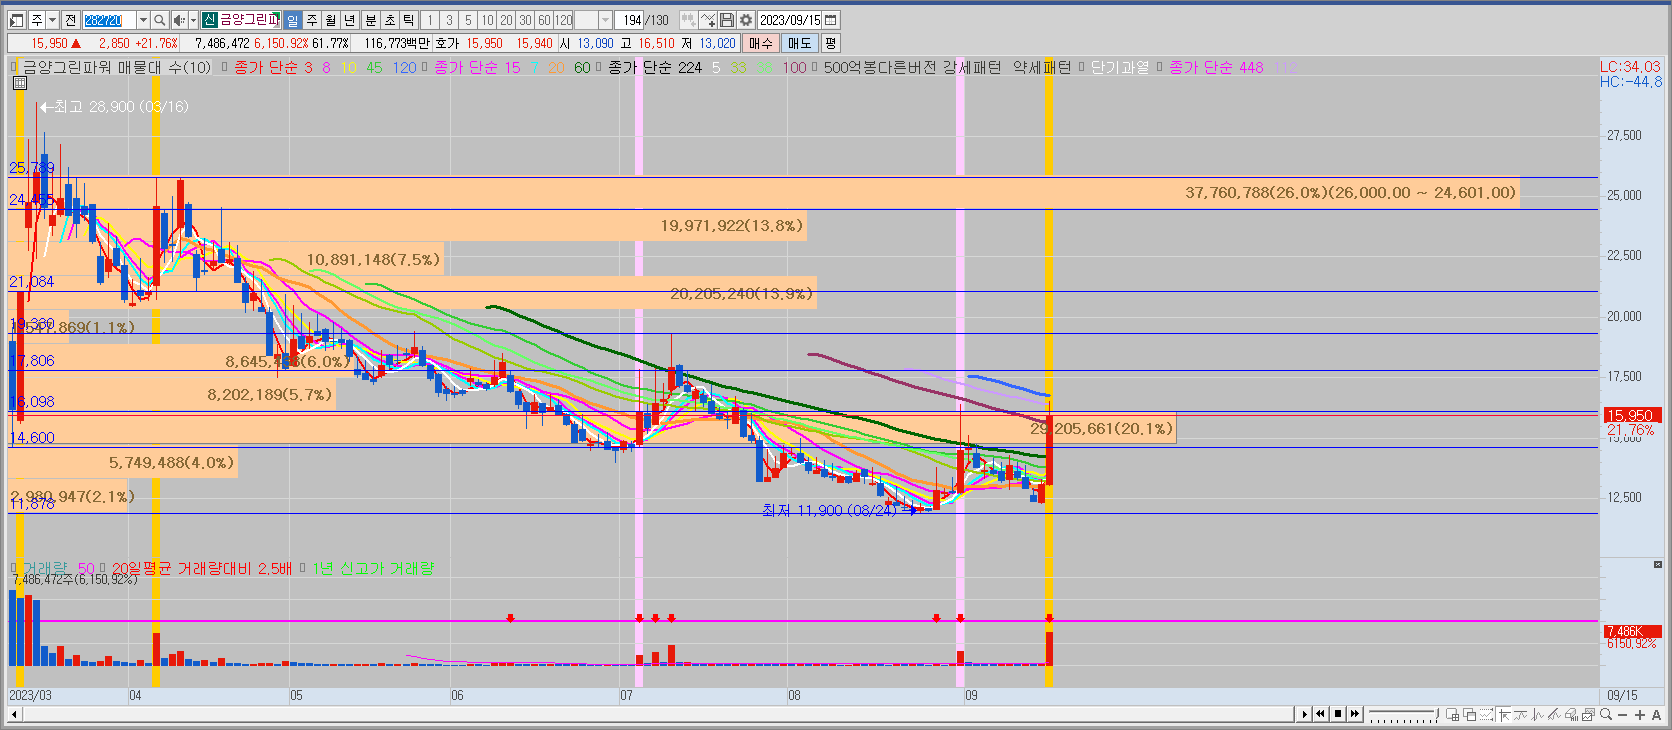Switch to yearly (년) period
The image size is (1672, 730).
349,20
